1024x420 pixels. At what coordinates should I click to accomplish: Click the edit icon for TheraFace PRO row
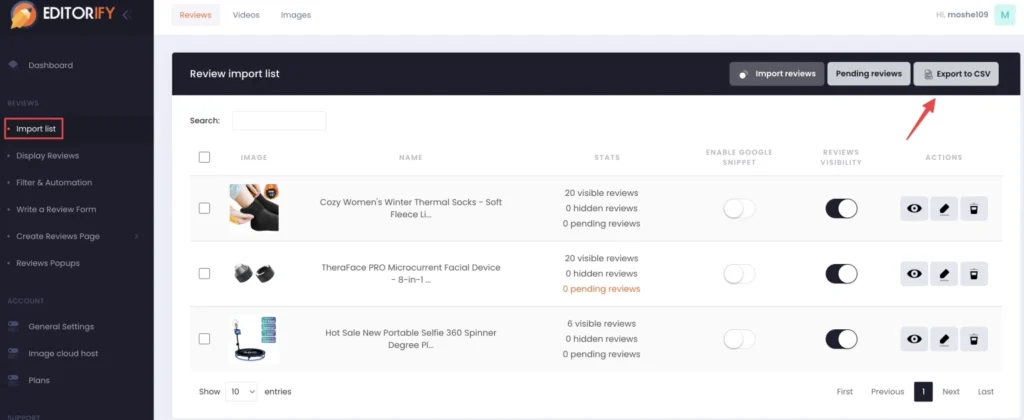[944, 274]
